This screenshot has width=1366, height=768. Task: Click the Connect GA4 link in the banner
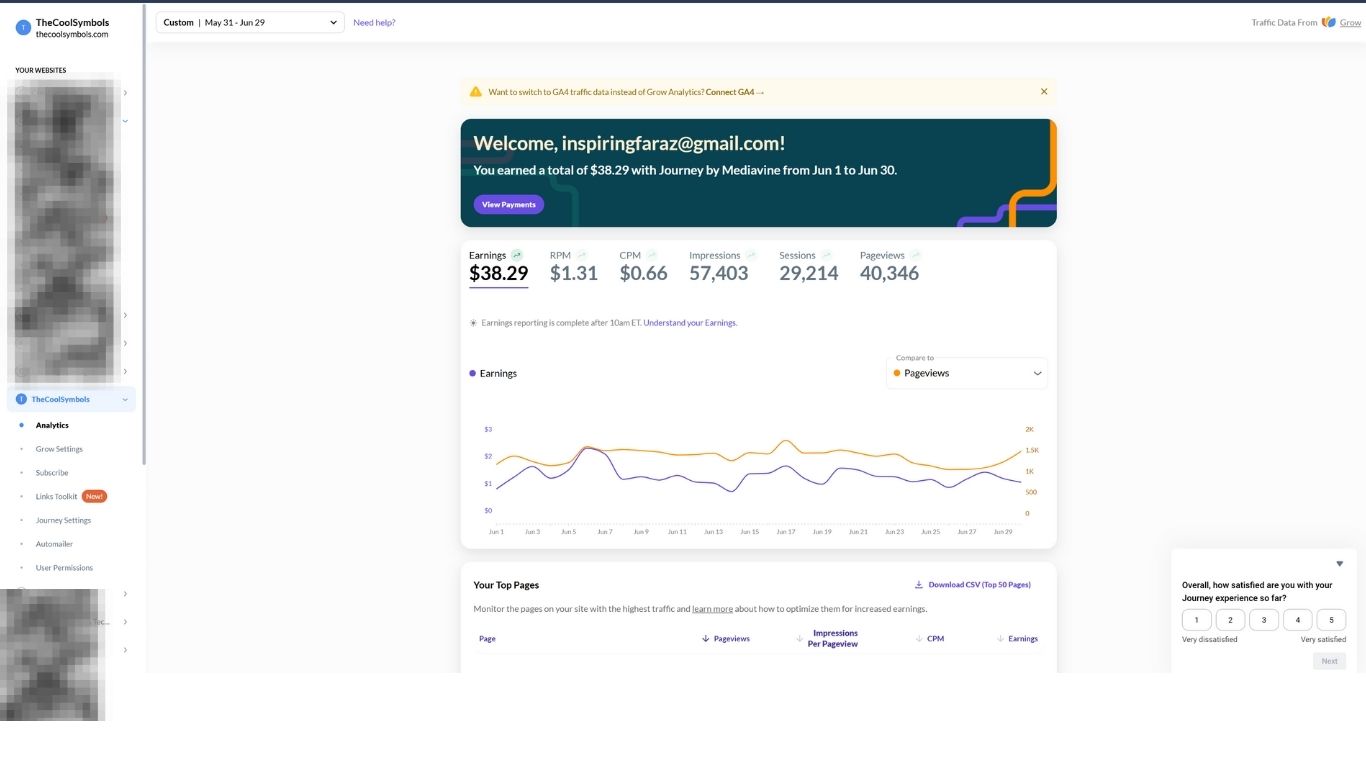735,92
